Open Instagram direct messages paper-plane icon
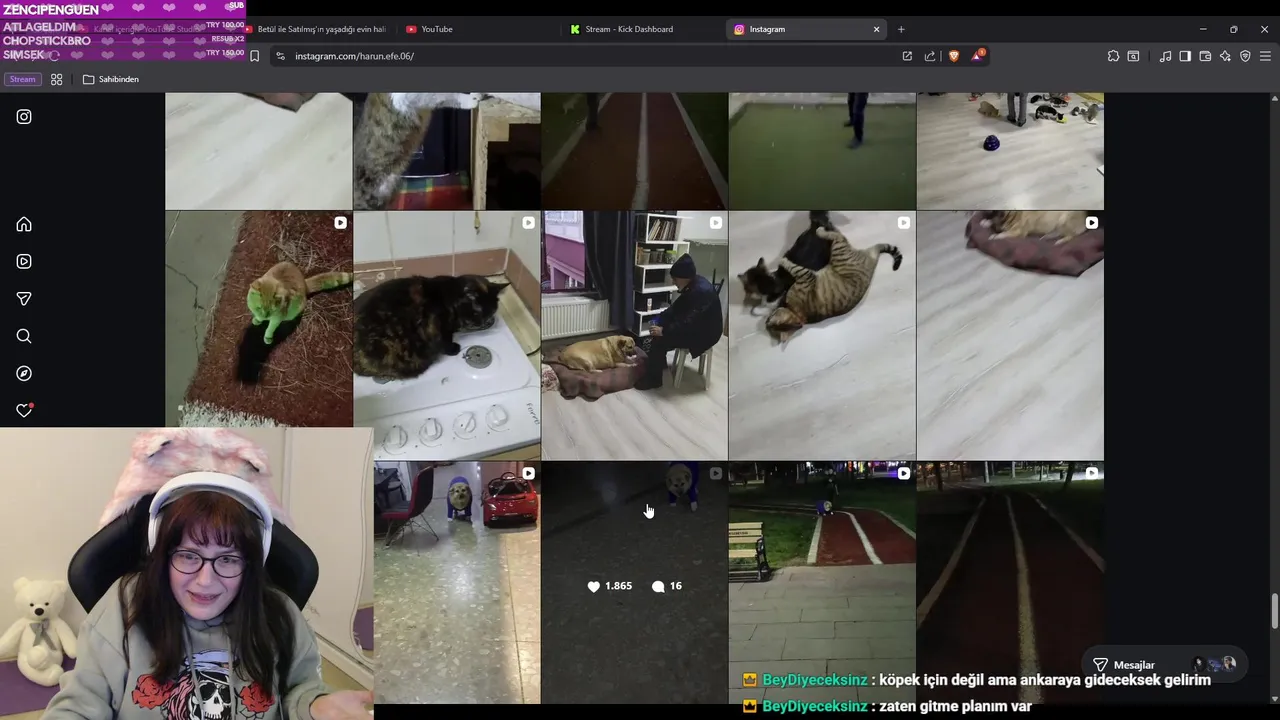Image resolution: width=1280 pixels, height=720 pixels. pos(24,299)
